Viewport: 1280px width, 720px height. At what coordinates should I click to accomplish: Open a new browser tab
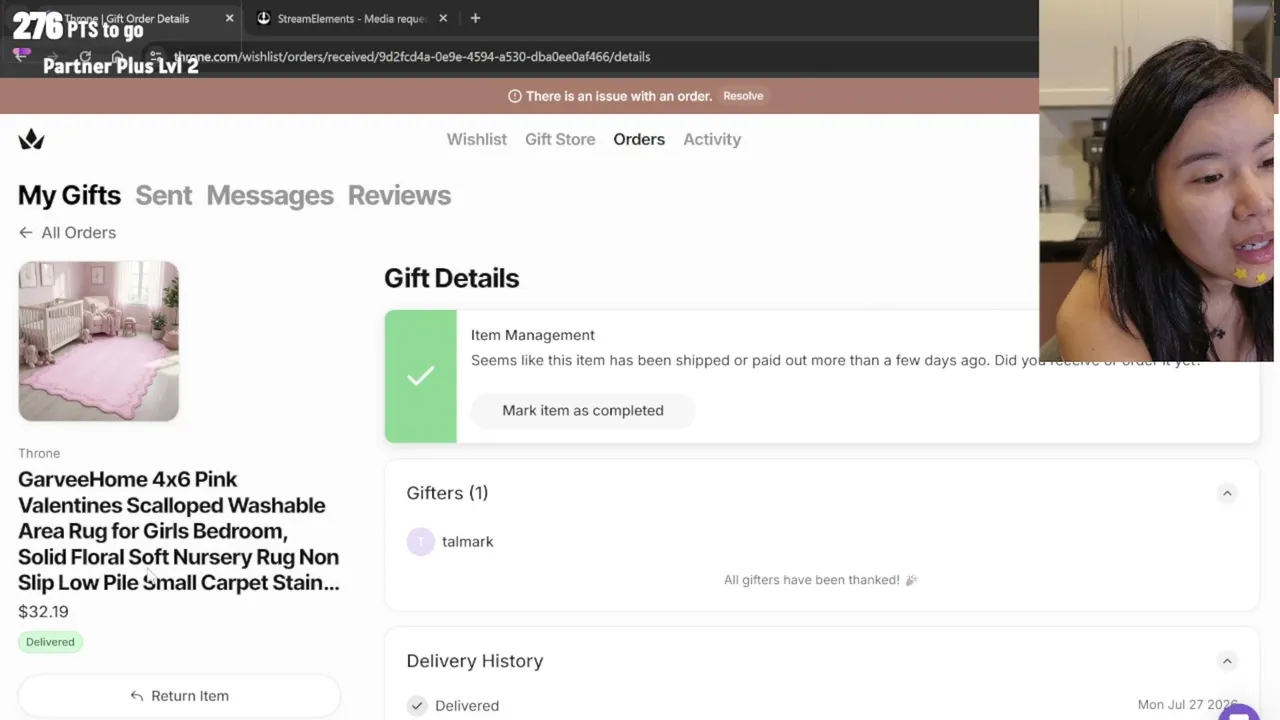pos(475,18)
